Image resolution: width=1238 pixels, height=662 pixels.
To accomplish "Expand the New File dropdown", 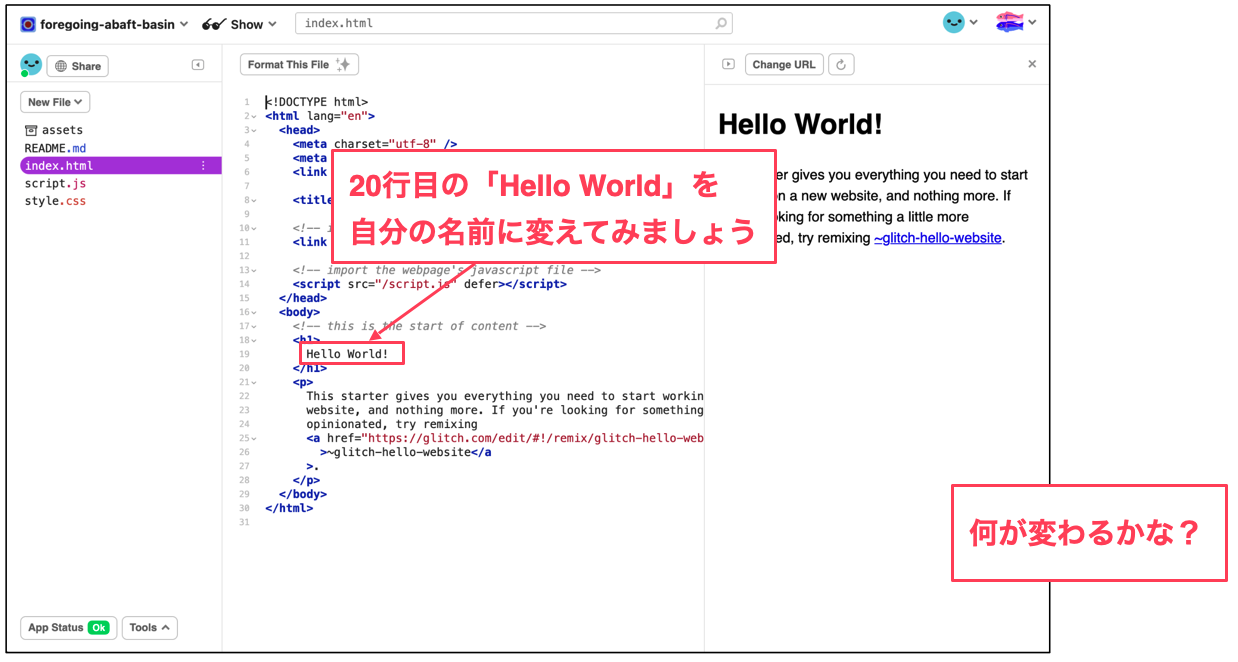I will pos(55,102).
